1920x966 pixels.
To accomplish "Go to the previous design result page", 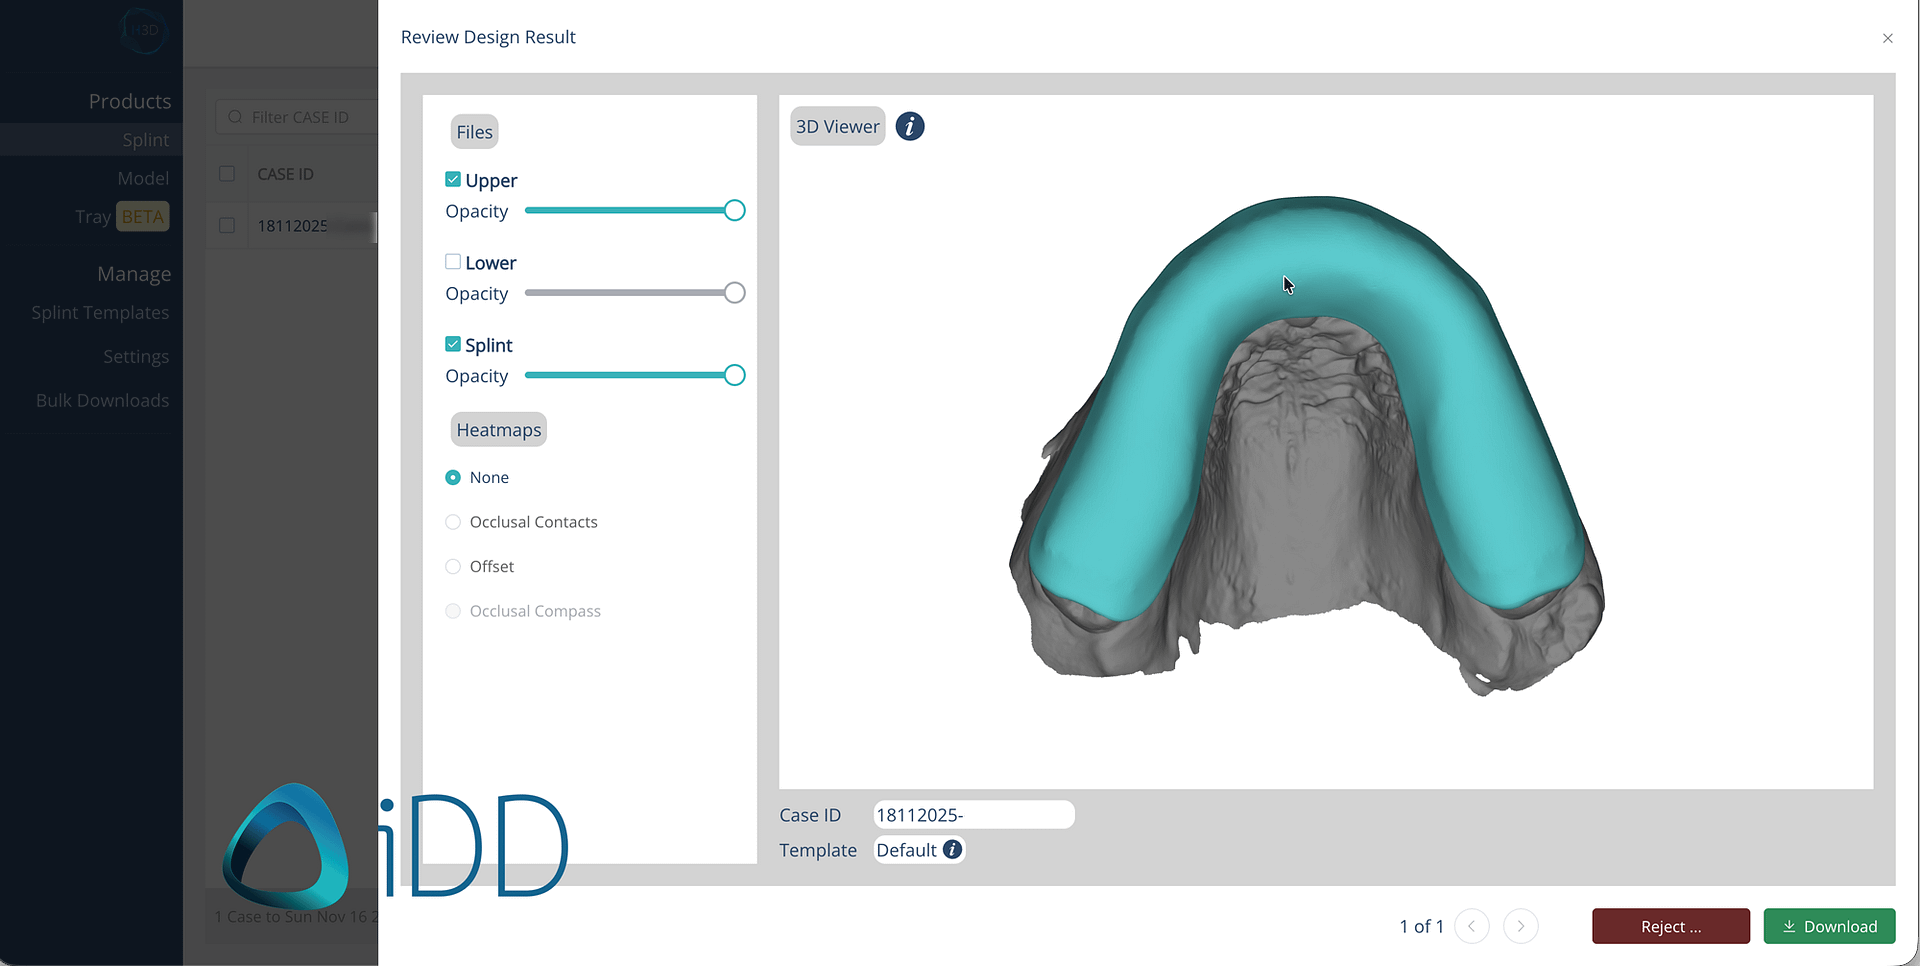I will (x=1471, y=926).
